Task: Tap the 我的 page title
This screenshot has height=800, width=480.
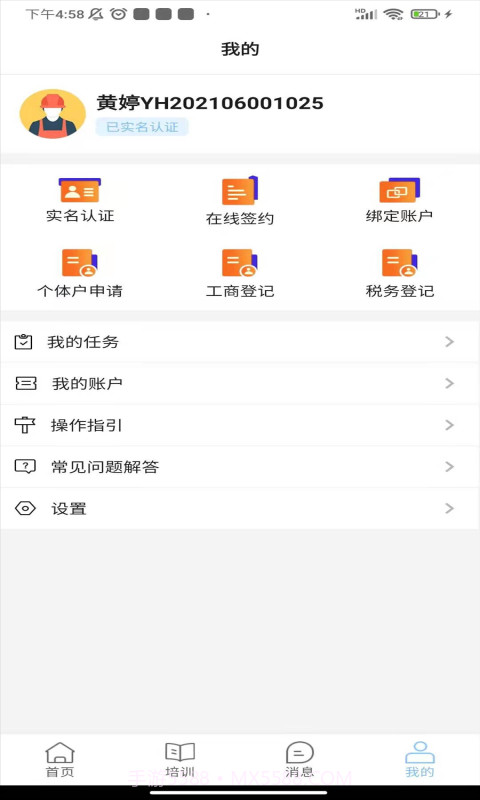Action: coord(240,49)
